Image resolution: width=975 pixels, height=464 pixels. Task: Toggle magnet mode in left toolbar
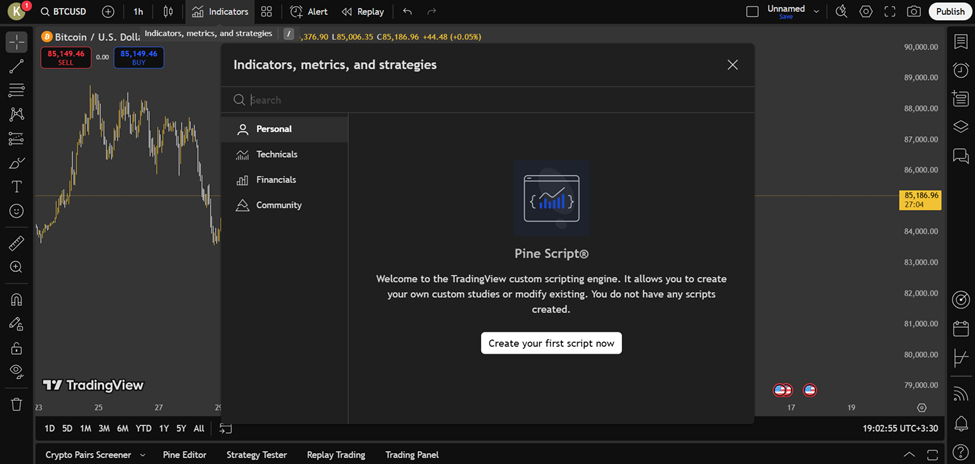pos(17,299)
